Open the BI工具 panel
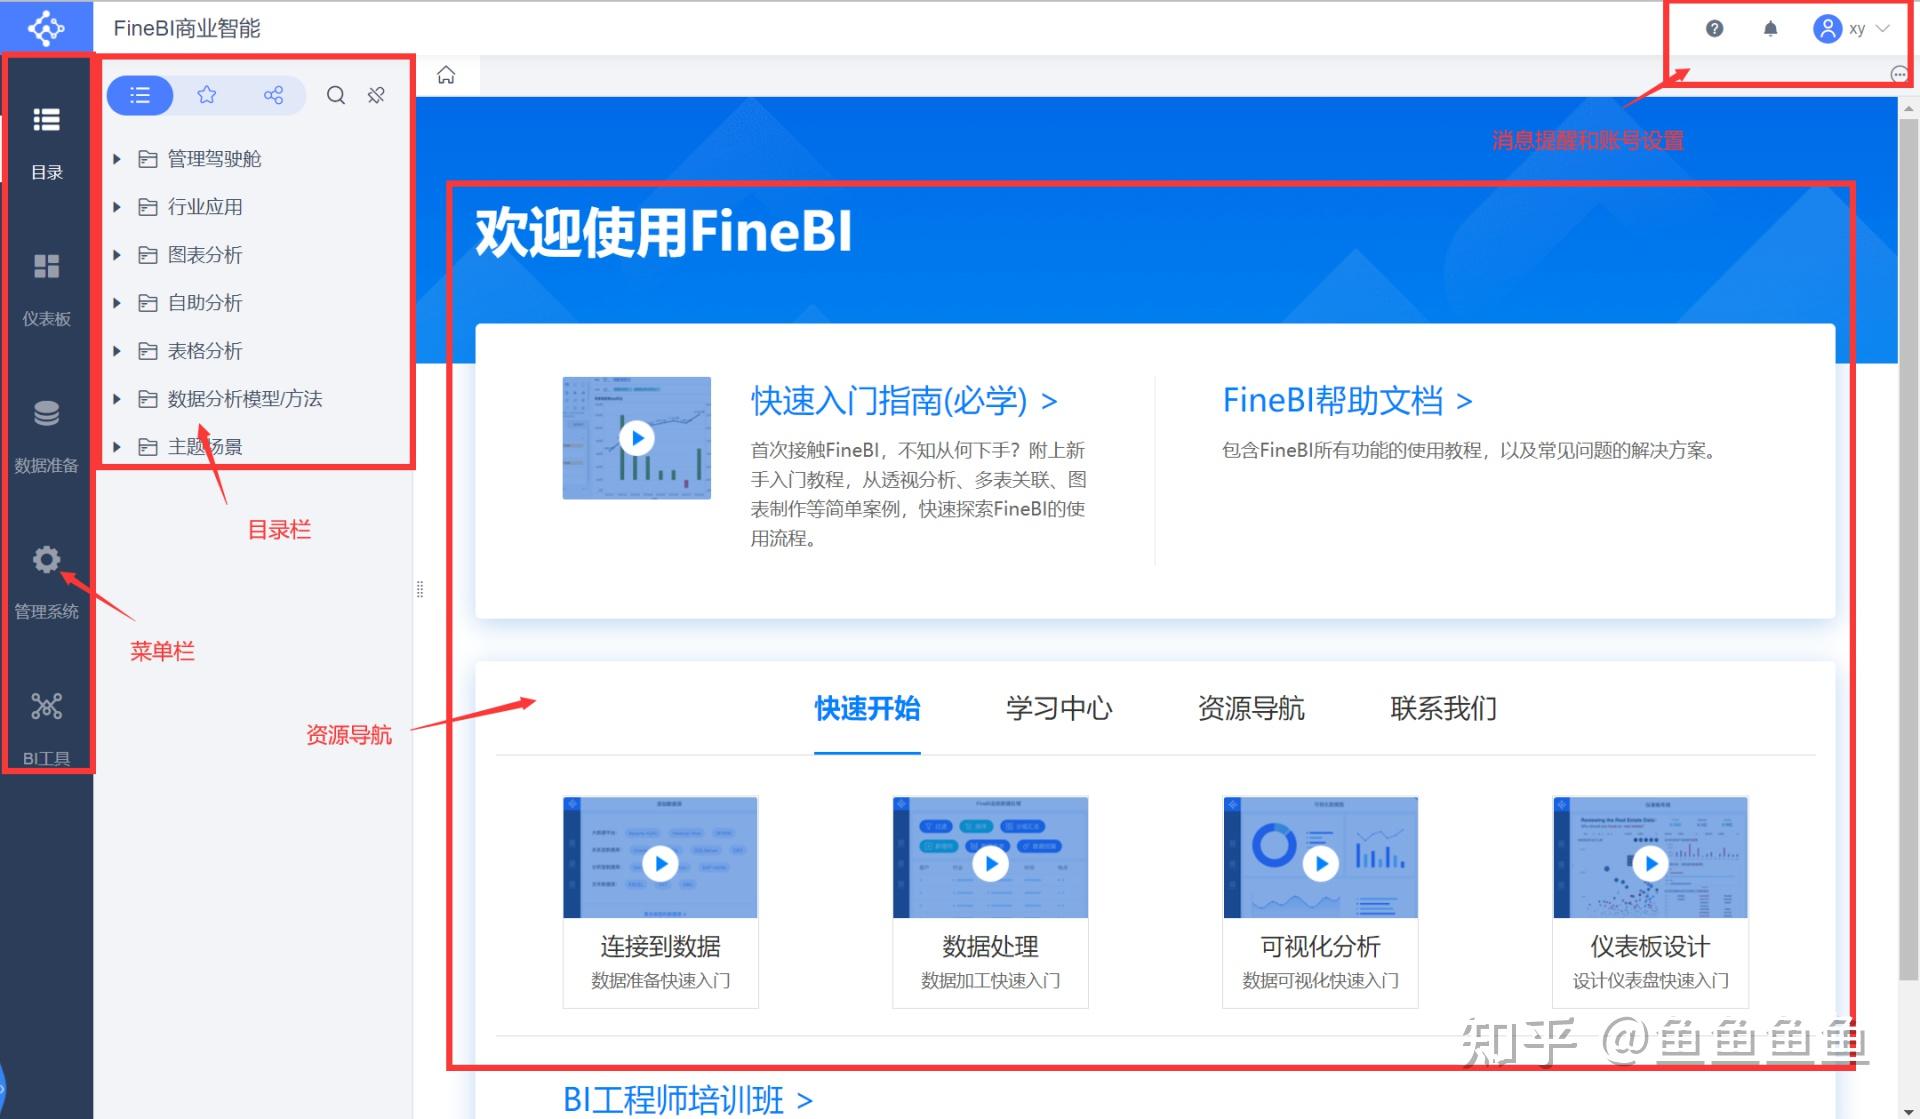The width and height of the screenshot is (1920, 1119). coord(46,720)
